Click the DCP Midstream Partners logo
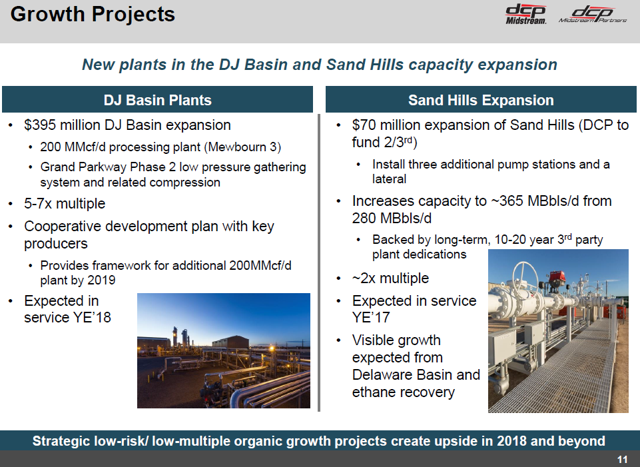The image size is (640, 467). point(593,15)
